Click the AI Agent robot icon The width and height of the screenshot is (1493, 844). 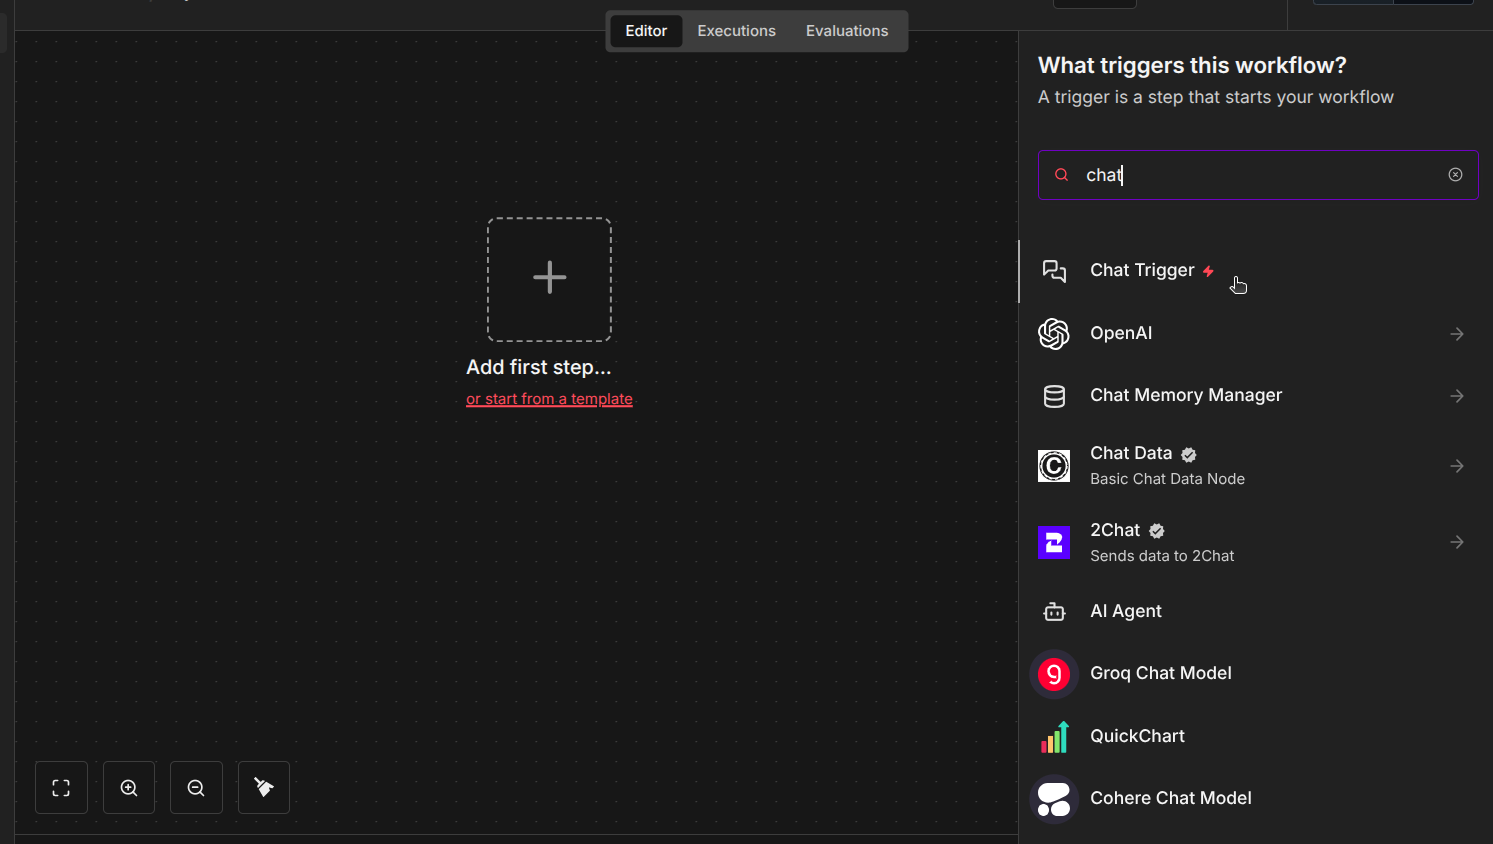[x=1054, y=611]
